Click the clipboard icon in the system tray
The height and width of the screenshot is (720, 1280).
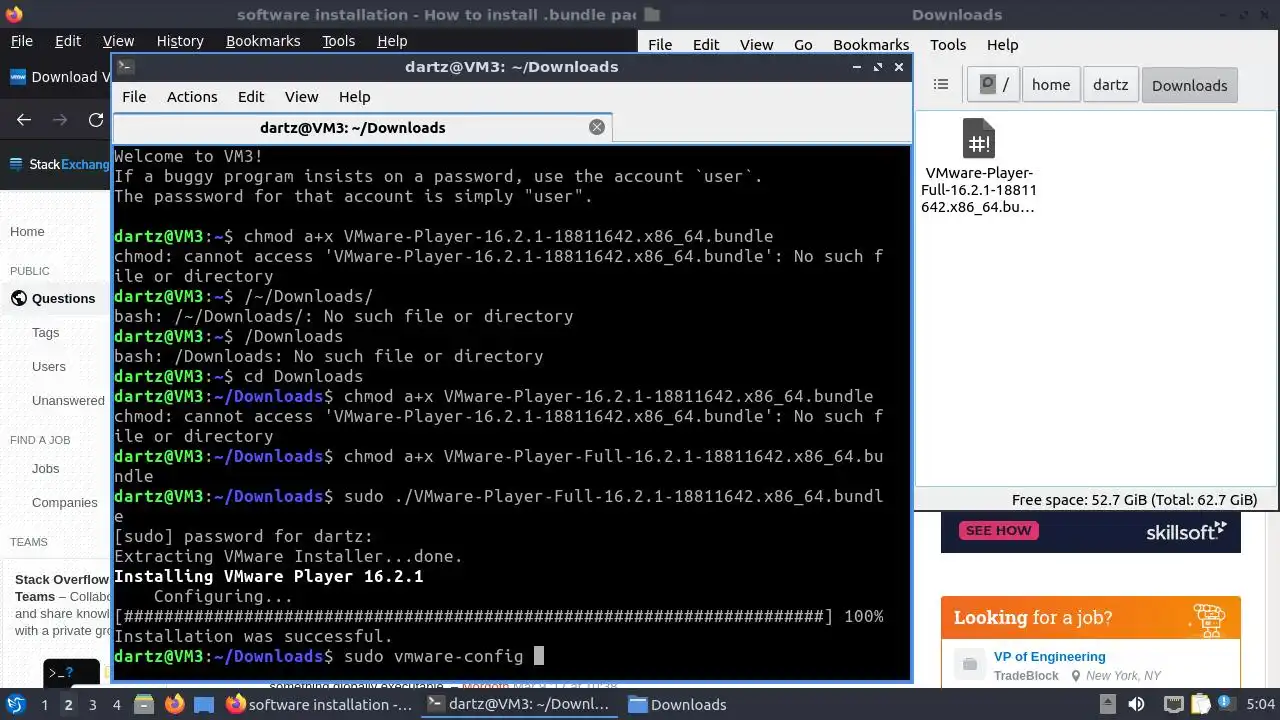tap(1200, 704)
